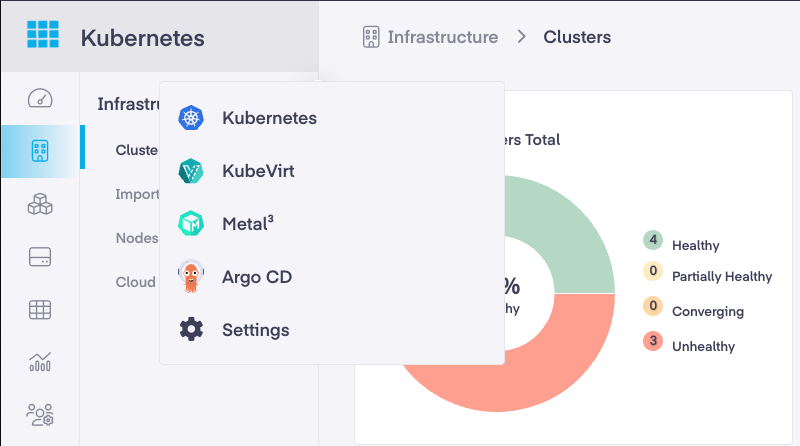Click the Kubernetes helm wheel logo
Image resolution: width=800 pixels, height=446 pixels.
(x=191, y=118)
